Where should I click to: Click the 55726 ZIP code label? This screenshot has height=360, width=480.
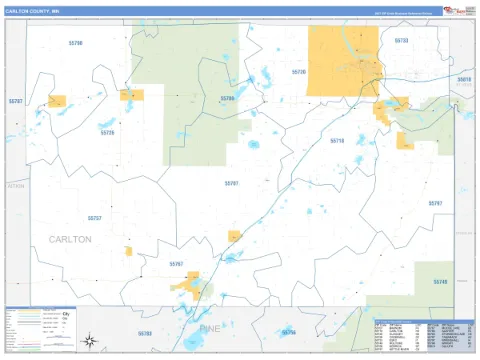(x=107, y=133)
